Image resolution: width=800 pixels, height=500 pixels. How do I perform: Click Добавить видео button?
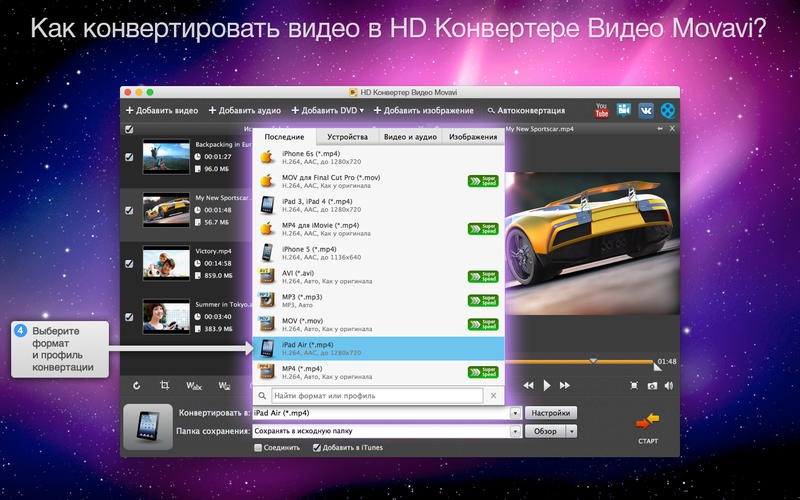pos(162,110)
